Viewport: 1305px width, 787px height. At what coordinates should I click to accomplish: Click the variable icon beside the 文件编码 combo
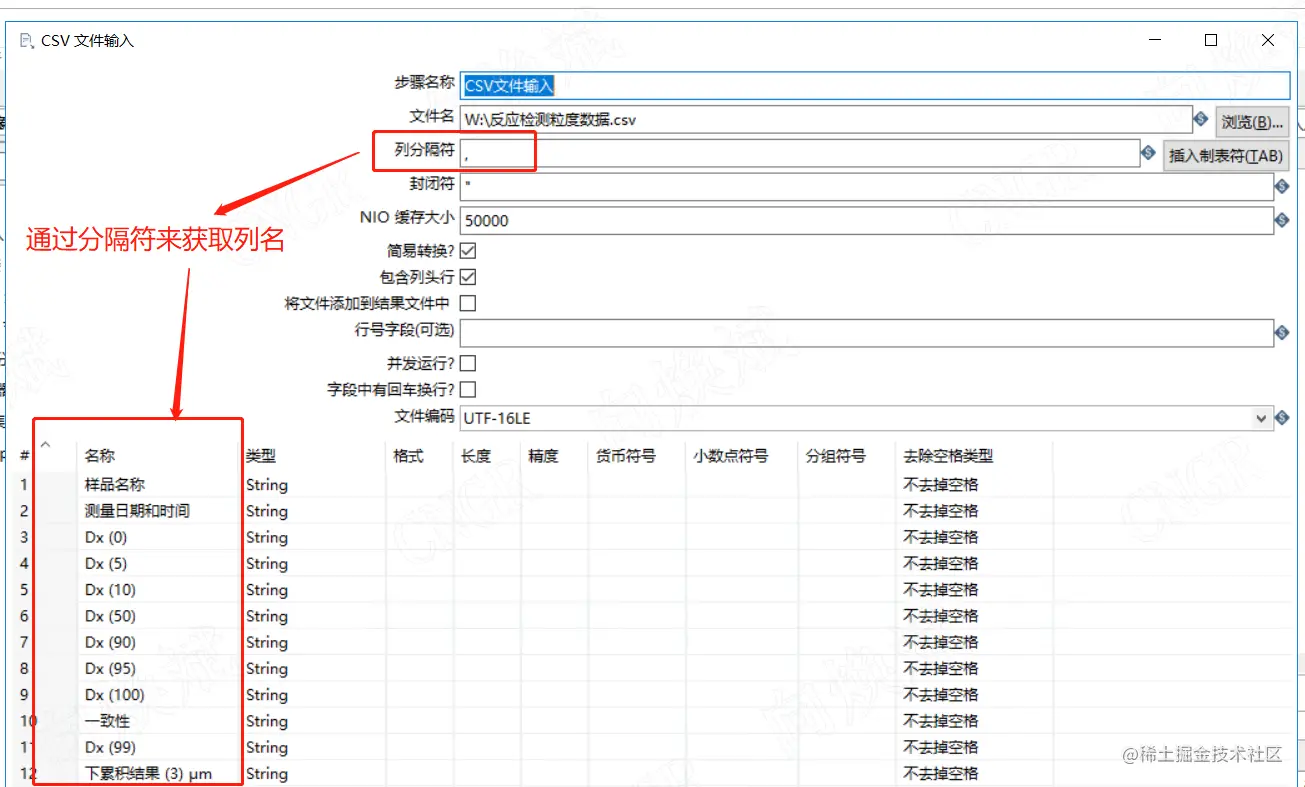click(1282, 417)
